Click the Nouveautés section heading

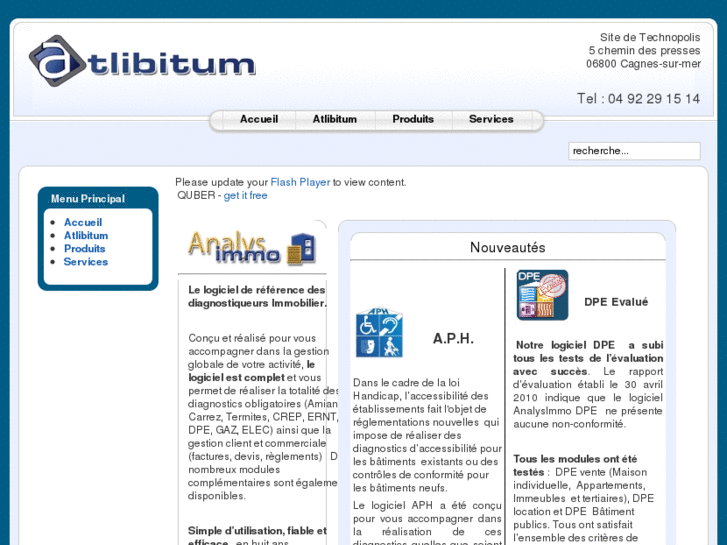[x=508, y=247]
